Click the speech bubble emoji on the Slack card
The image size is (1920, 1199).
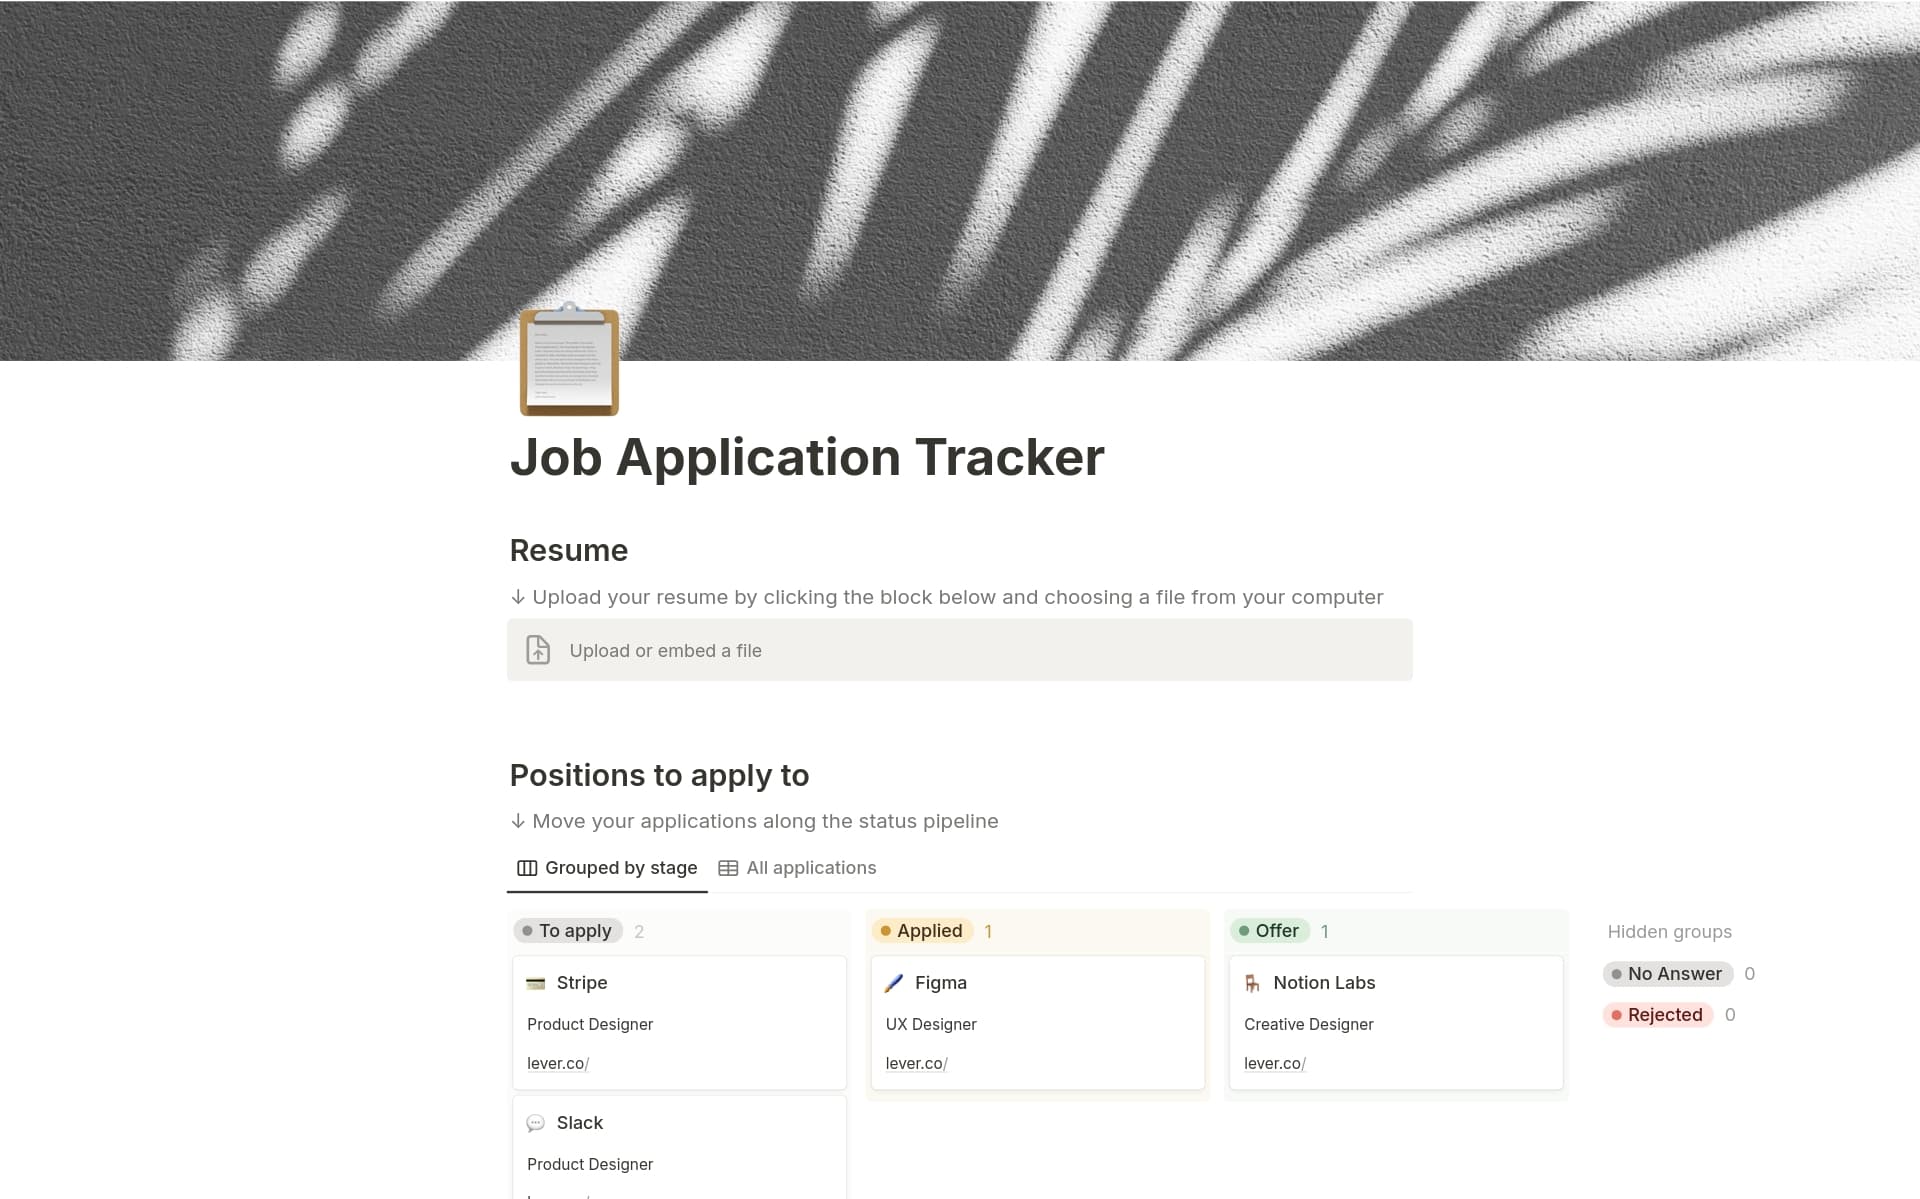pos(537,1122)
